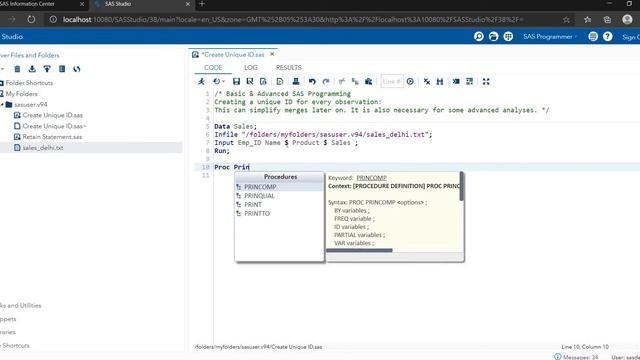This screenshot has width=640, height=360.
Task: Expand Snippets section
Action: [x=8, y=319]
